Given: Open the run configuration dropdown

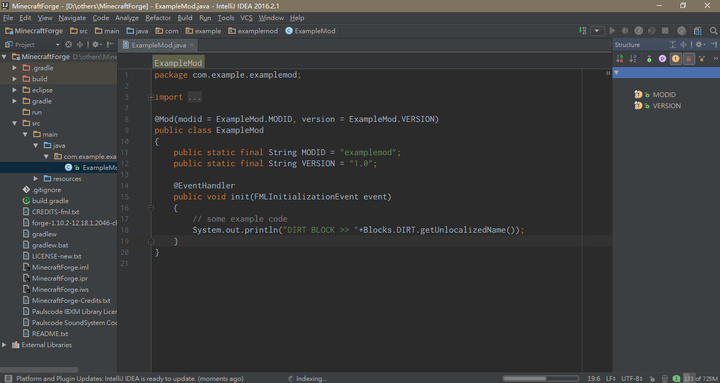Looking at the screenshot, I should [x=597, y=31].
